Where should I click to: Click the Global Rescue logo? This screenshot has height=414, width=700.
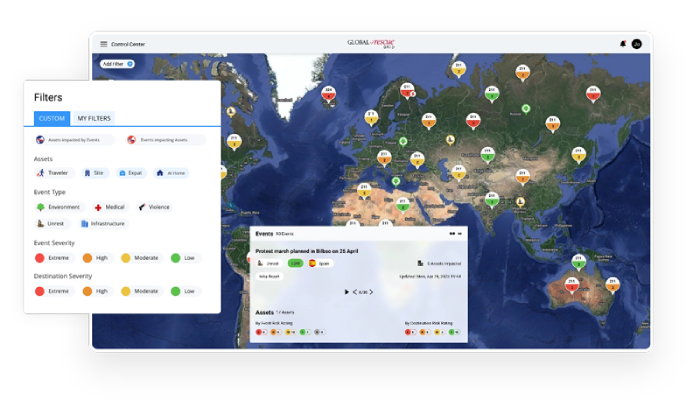click(370, 43)
